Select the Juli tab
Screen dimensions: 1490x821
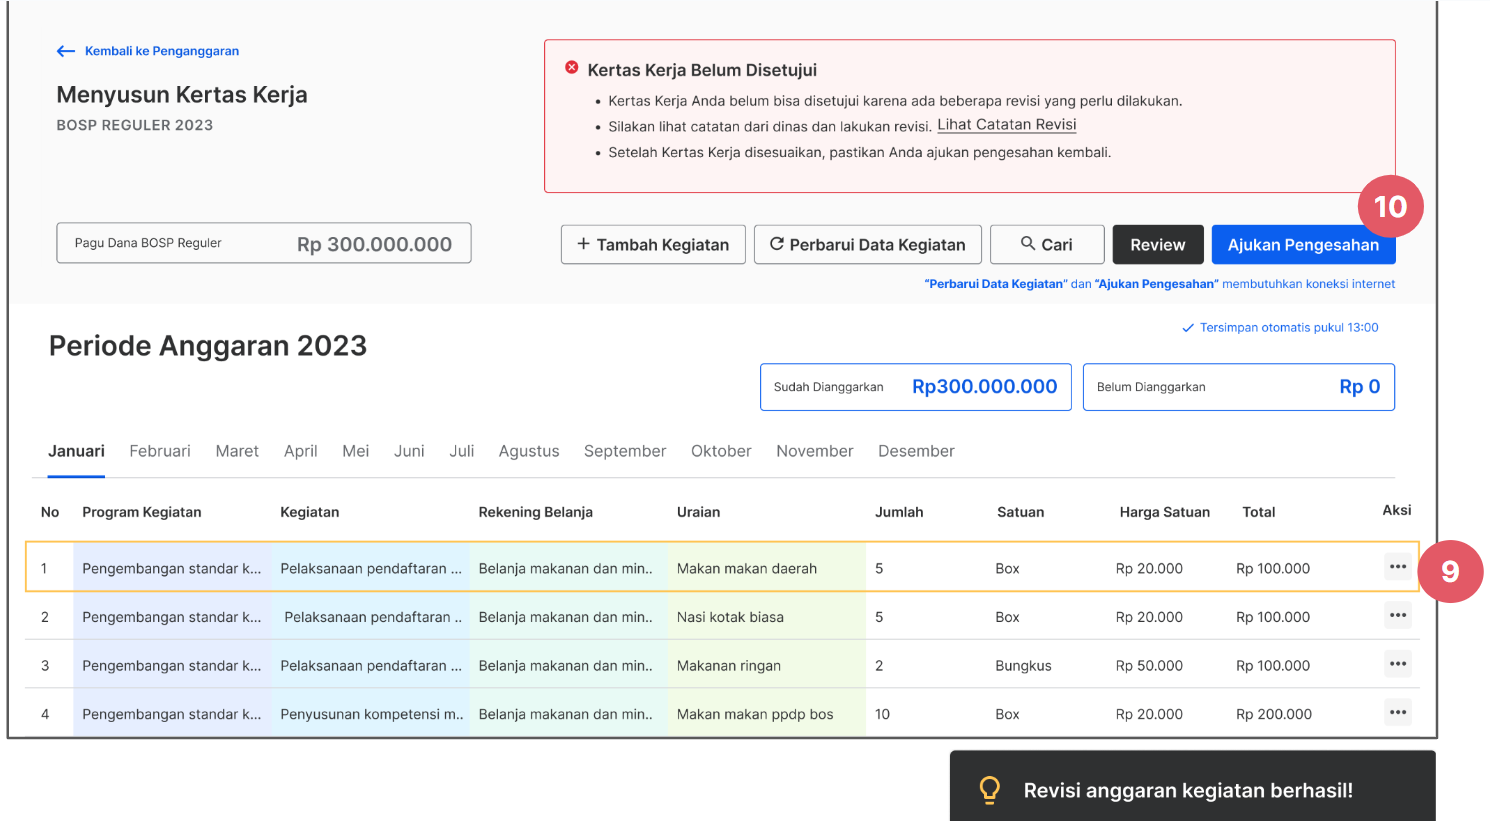[462, 451]
